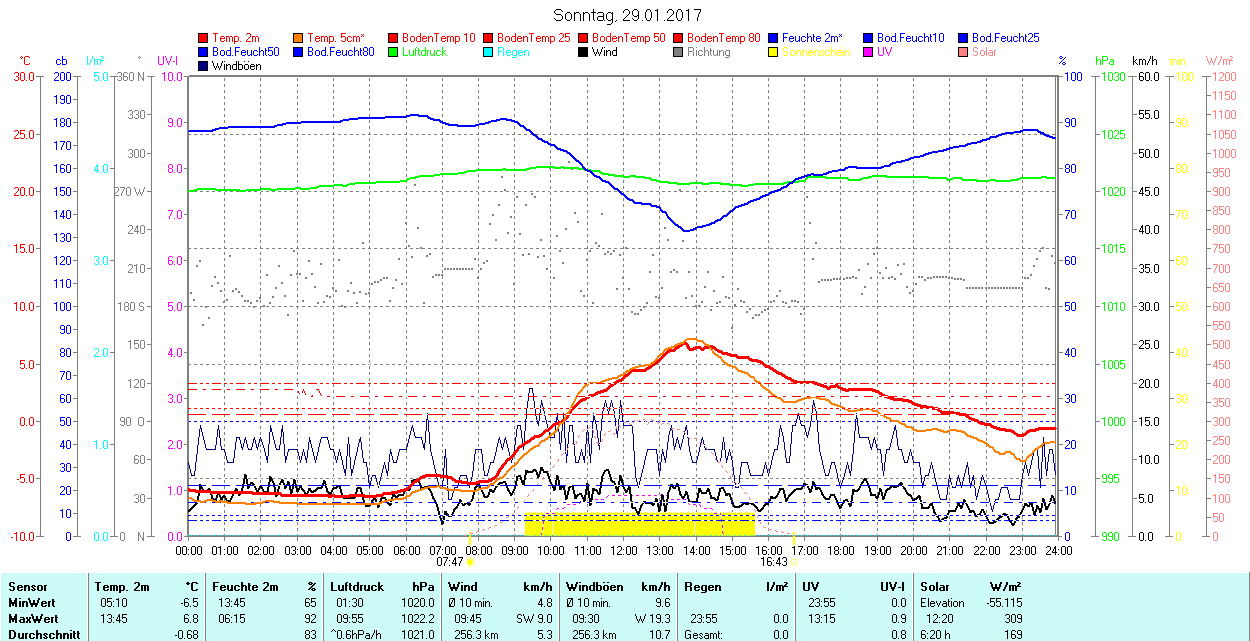Click the dark Windböen legend swatch
1250x641 pixels.
click(x=204, y=66)
